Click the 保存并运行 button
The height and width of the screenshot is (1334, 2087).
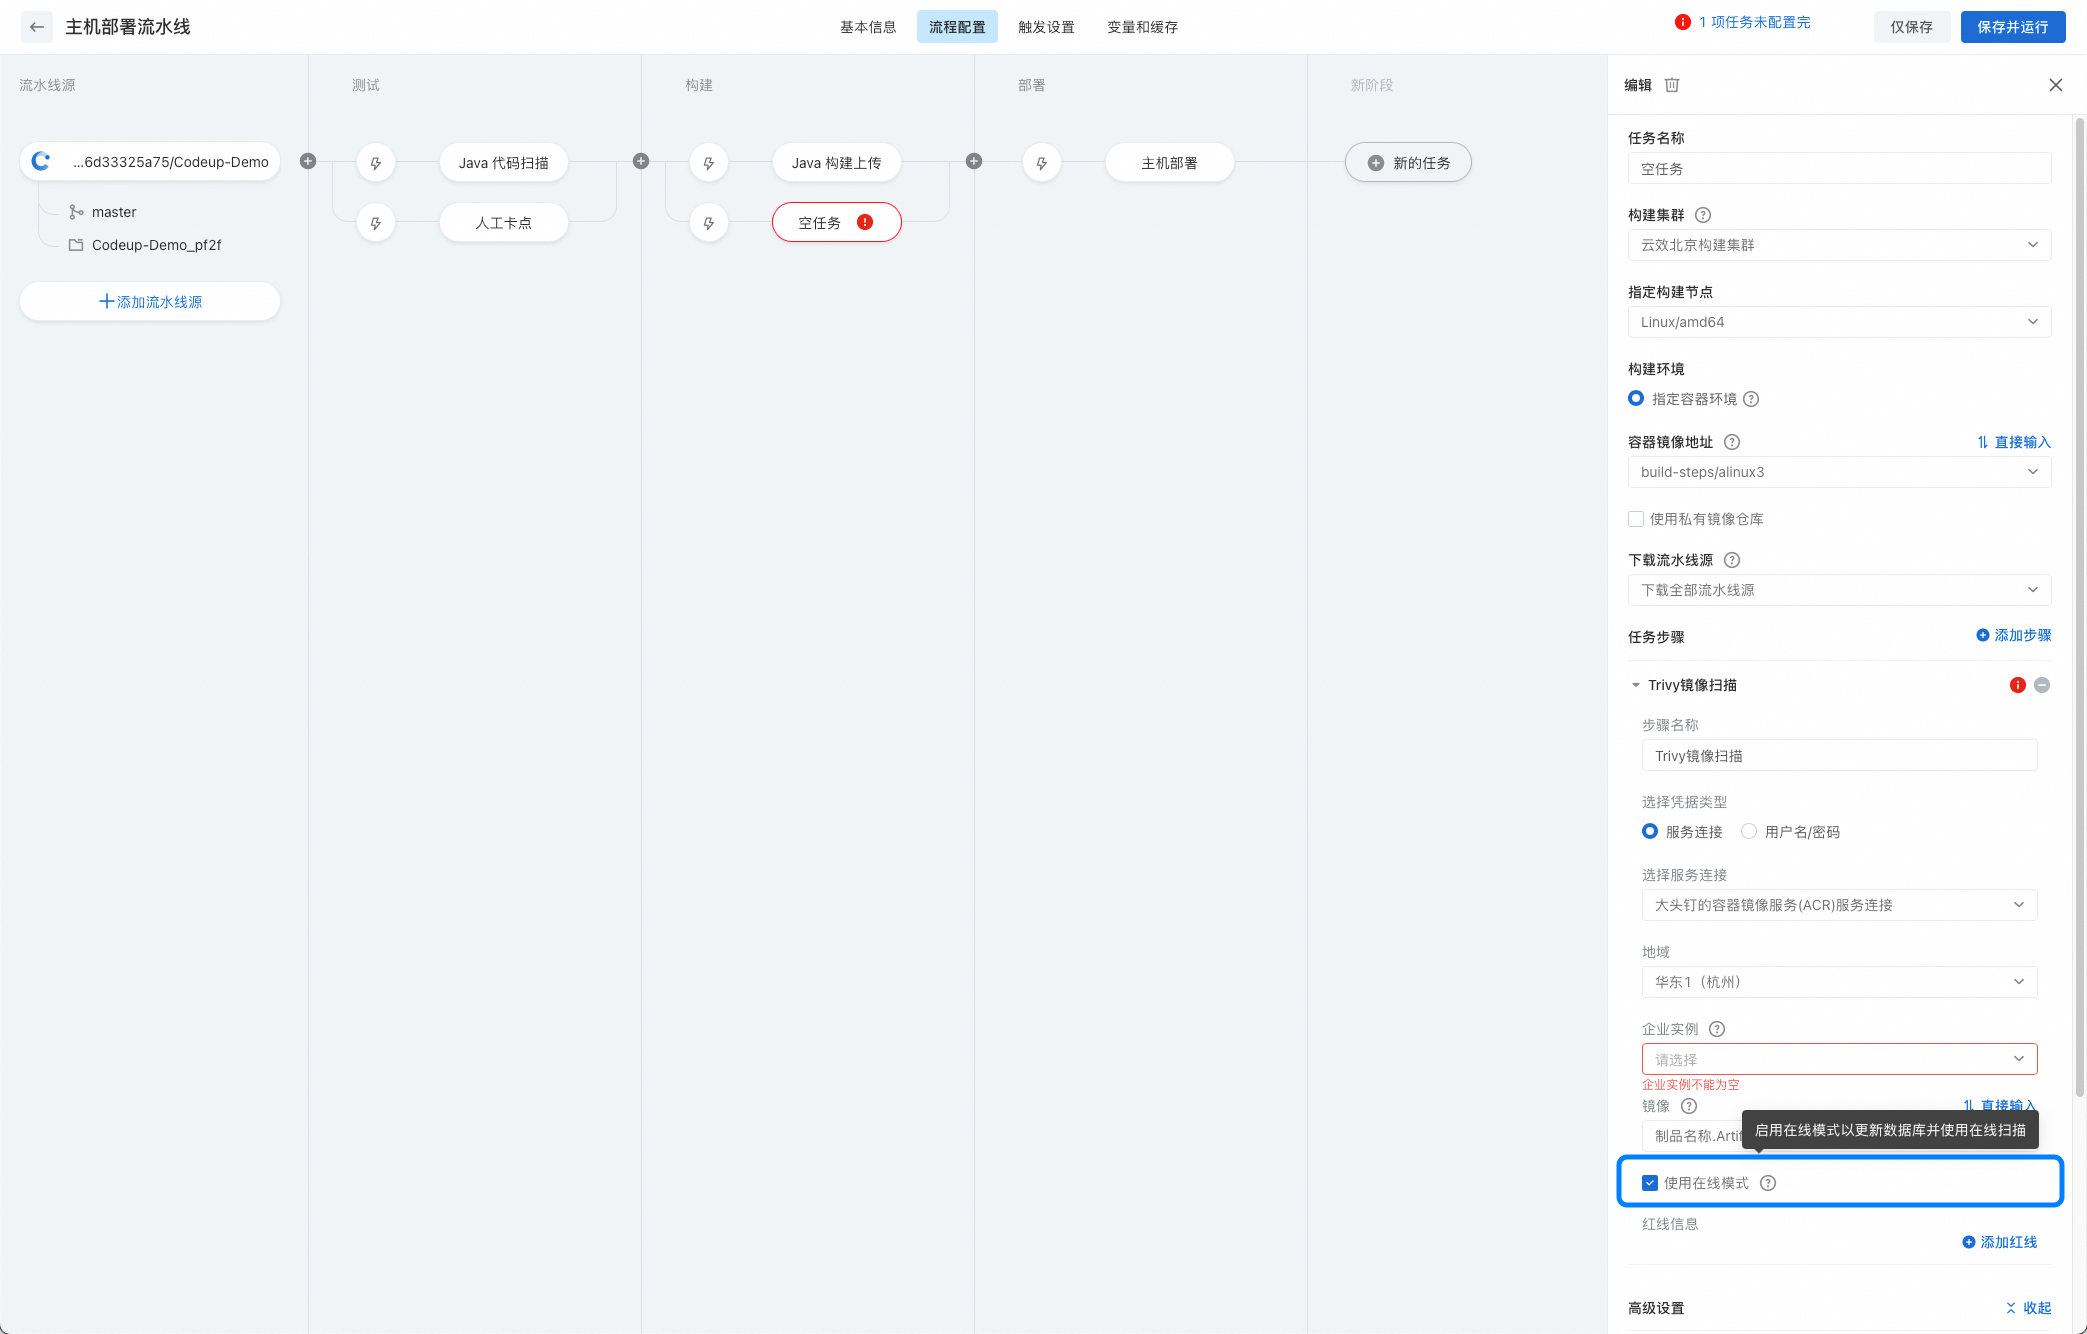coord(2012,27)
